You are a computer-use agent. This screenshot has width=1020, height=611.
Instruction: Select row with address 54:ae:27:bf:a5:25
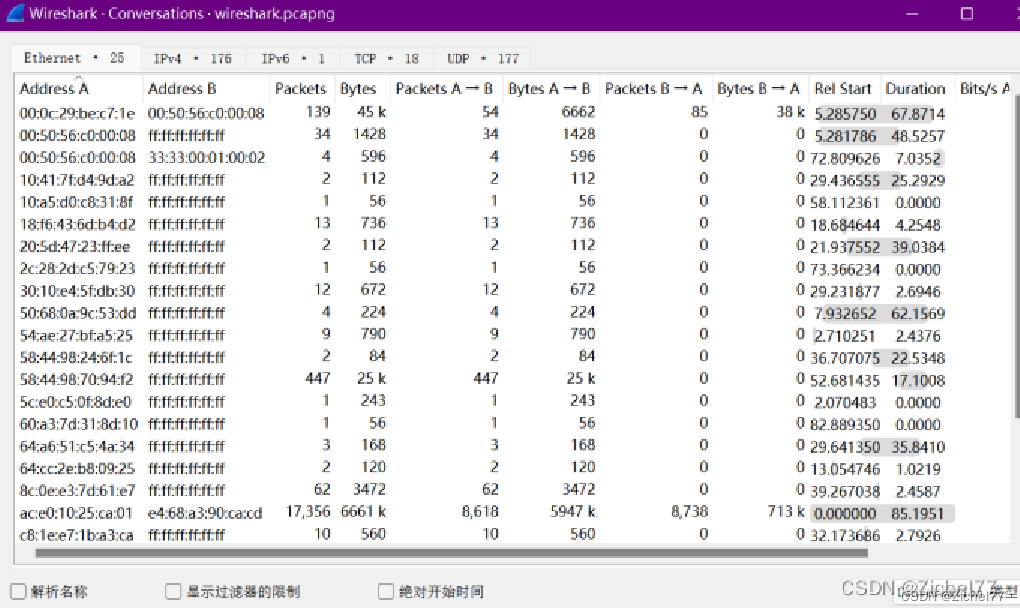point(514,335)
